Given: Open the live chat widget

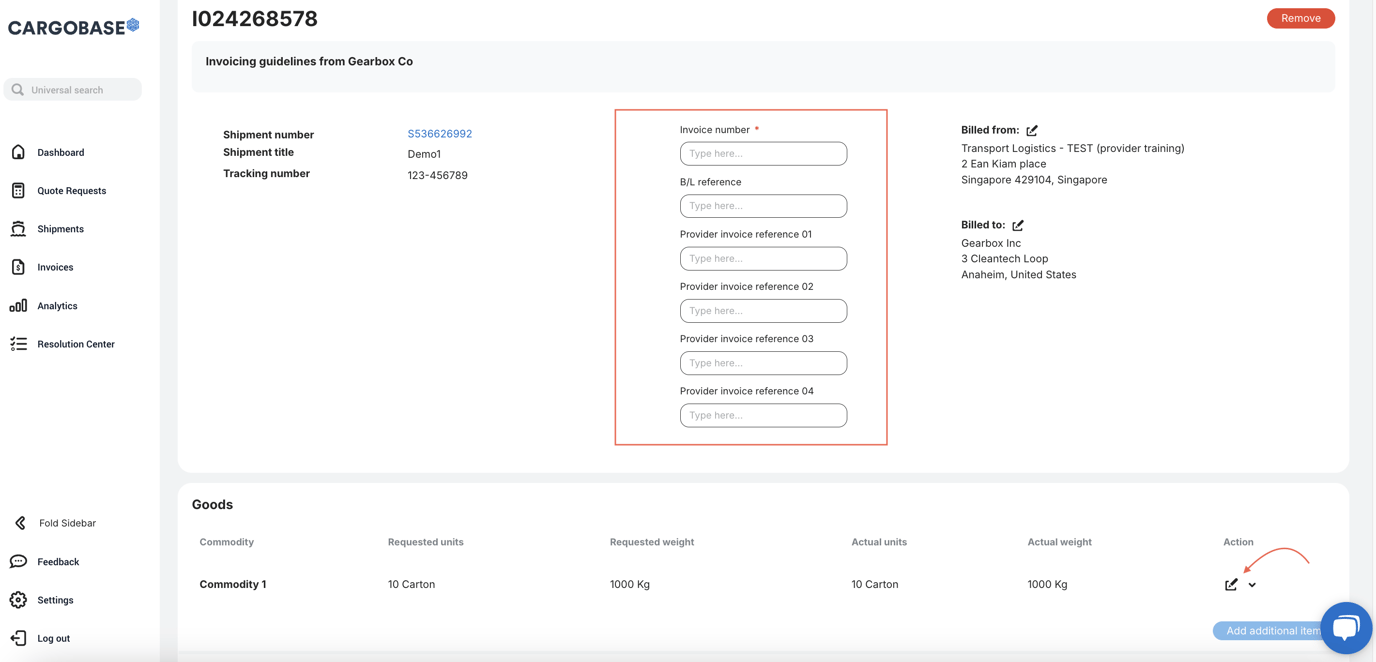Looking at the screenshot, I should click(x=1345, y=627).
